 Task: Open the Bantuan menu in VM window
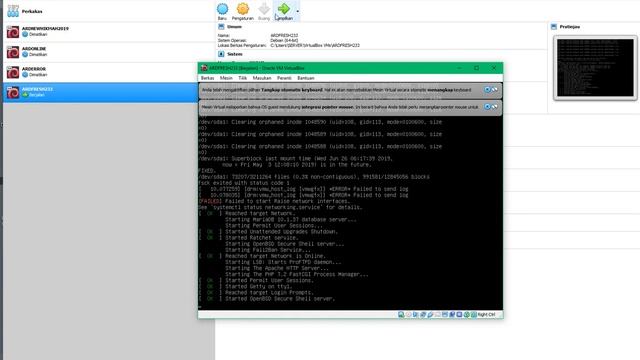tap(305, 78)
